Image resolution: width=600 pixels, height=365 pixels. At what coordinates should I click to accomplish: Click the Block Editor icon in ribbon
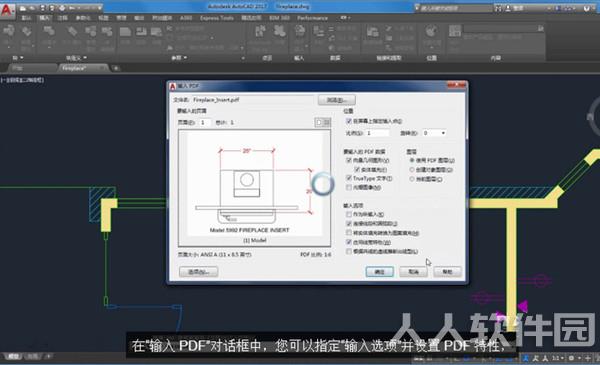tap(108, 32)
